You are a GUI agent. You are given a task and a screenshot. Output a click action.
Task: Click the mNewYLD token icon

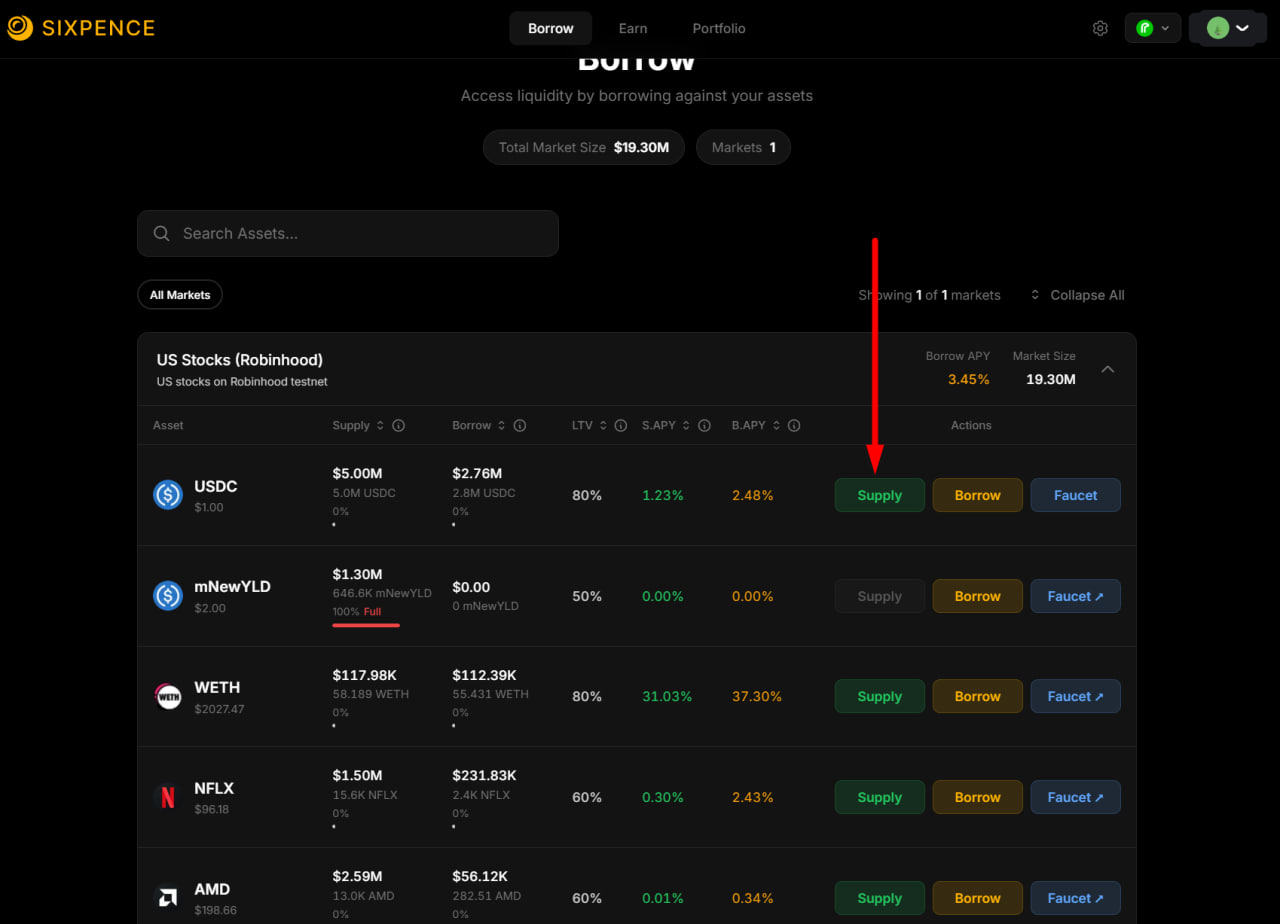coord(168,596)
